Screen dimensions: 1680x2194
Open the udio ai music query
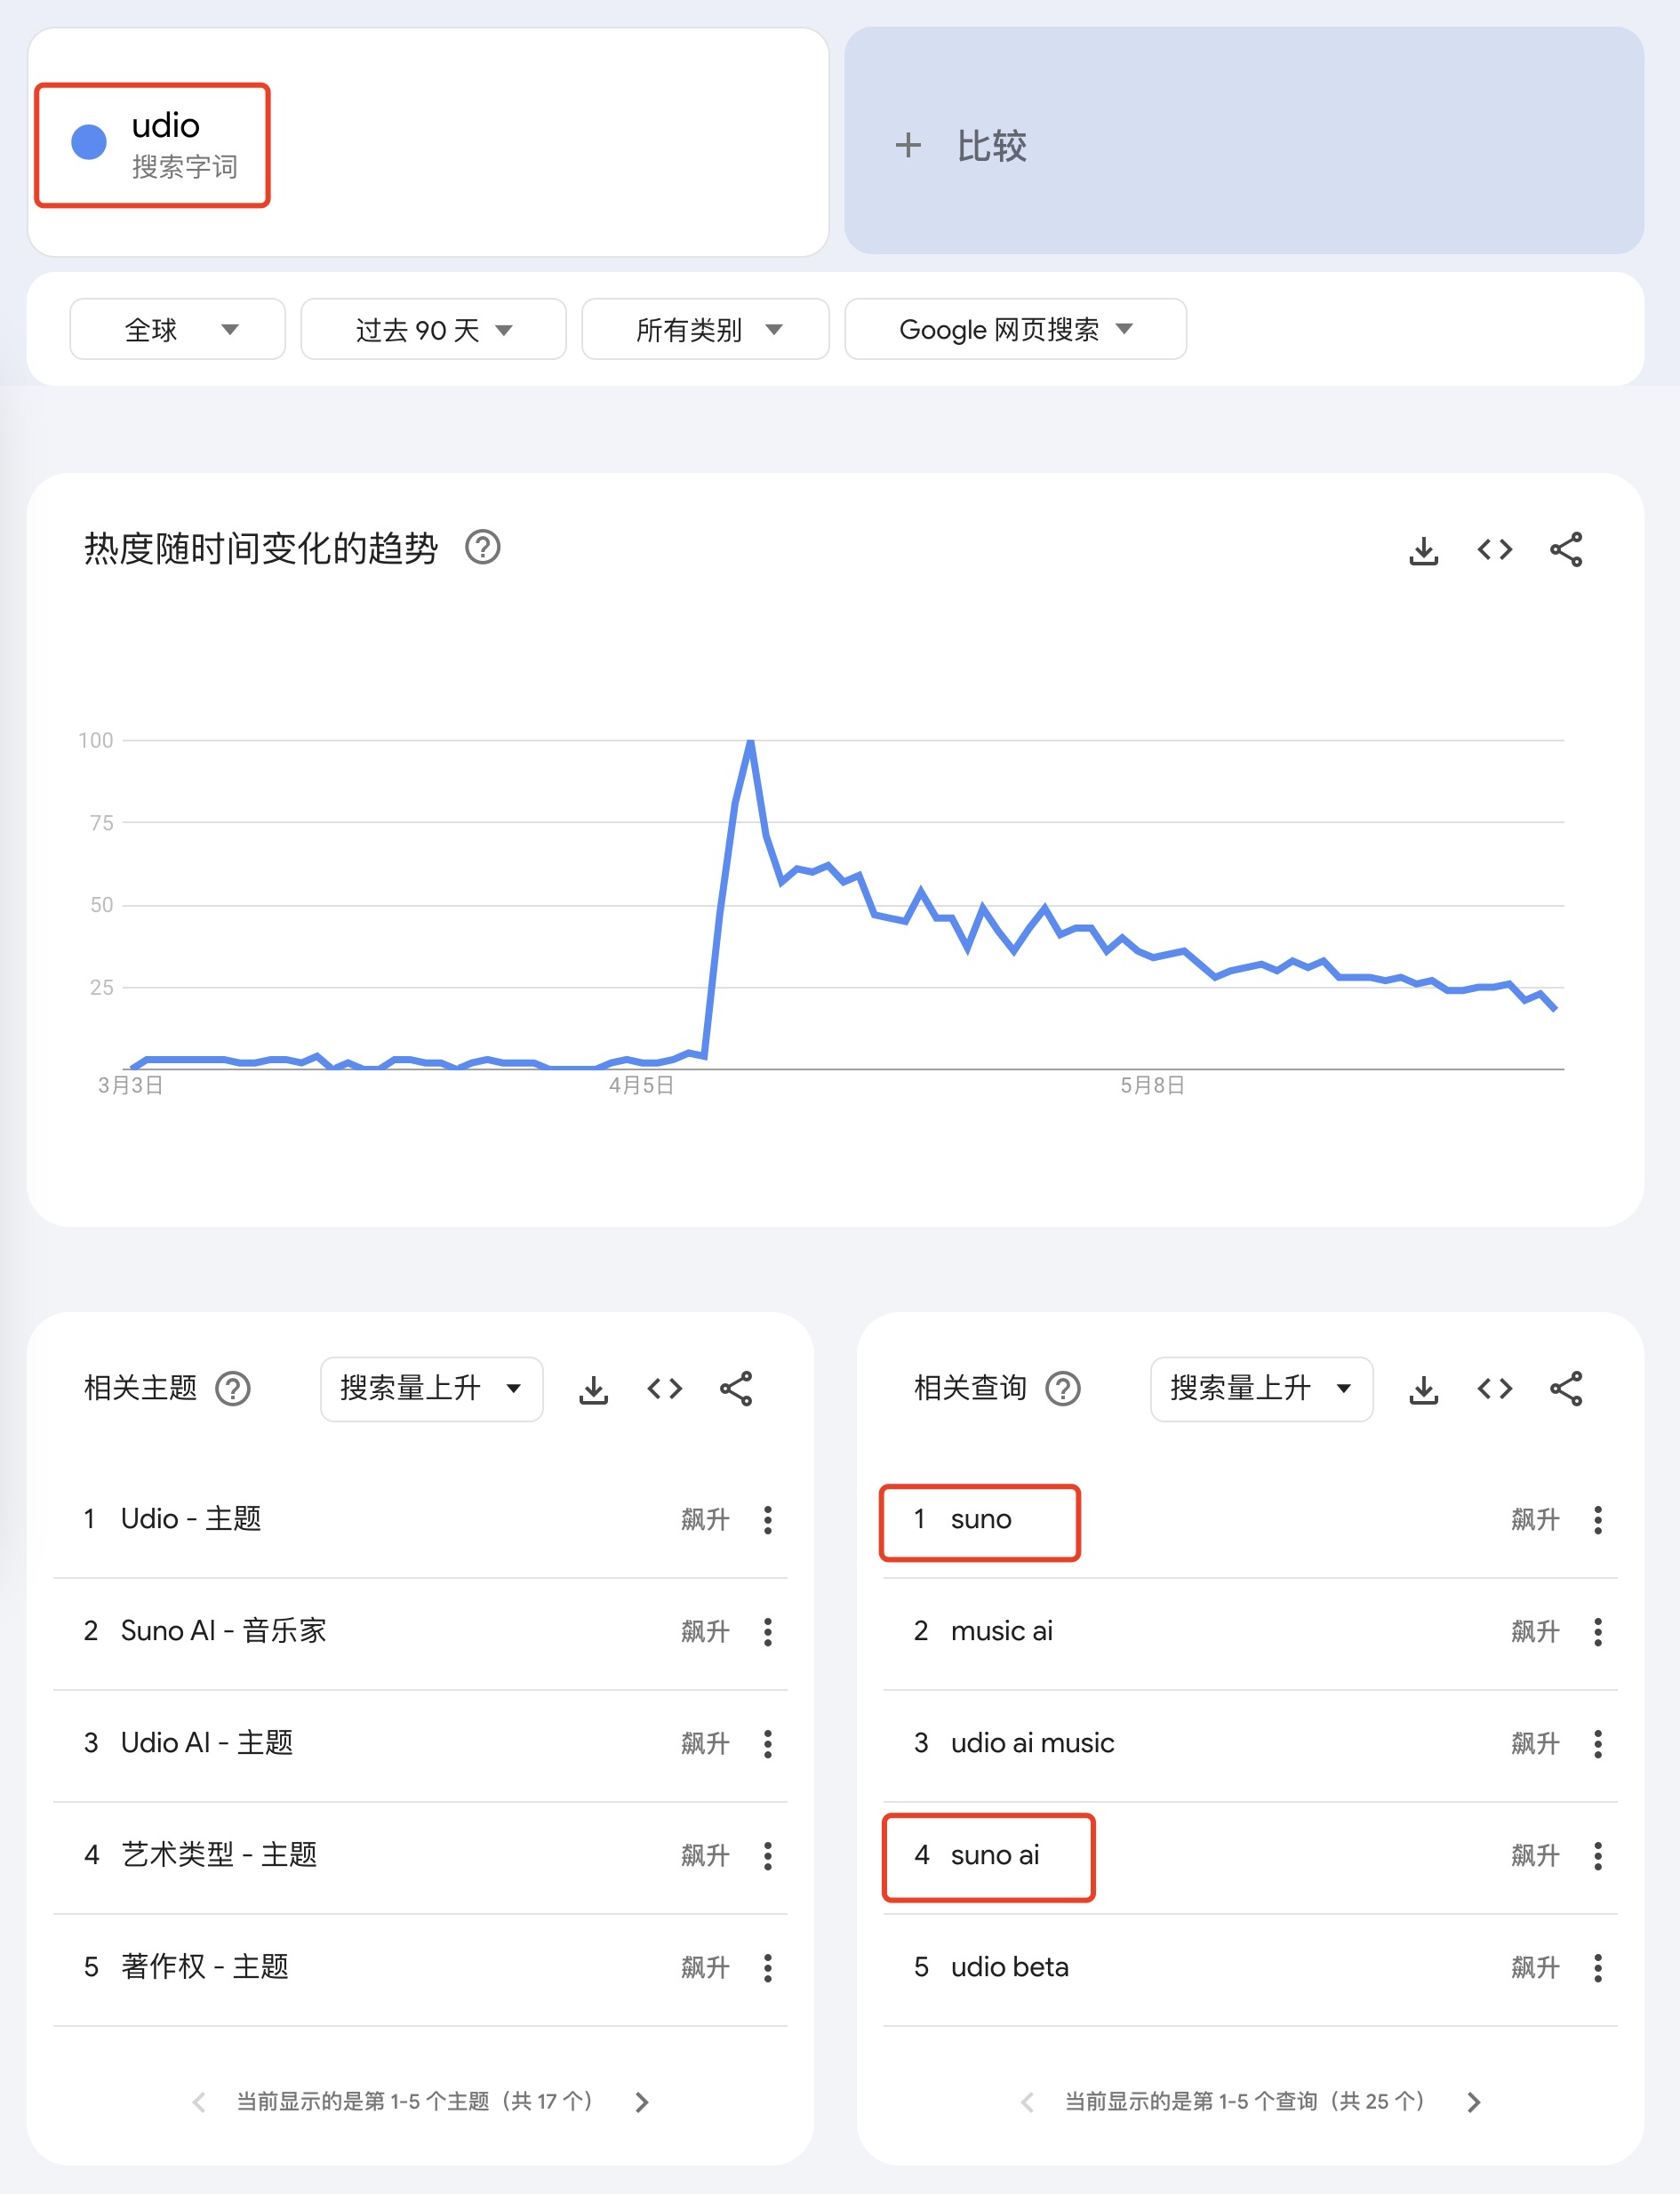(1033, 1744)
